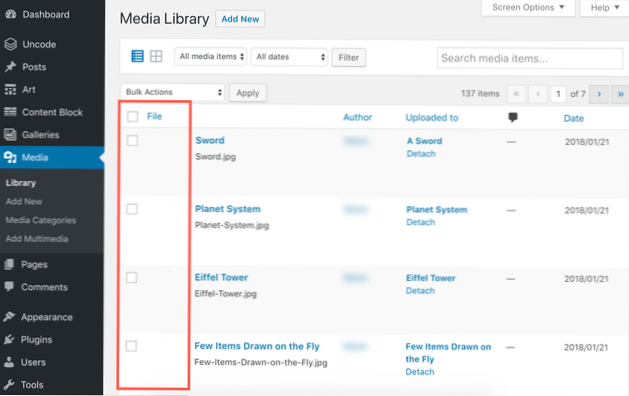This screenshot has width=629, height=396.
Task: Click the Media camera-music icon
Action: coord(10,157)
